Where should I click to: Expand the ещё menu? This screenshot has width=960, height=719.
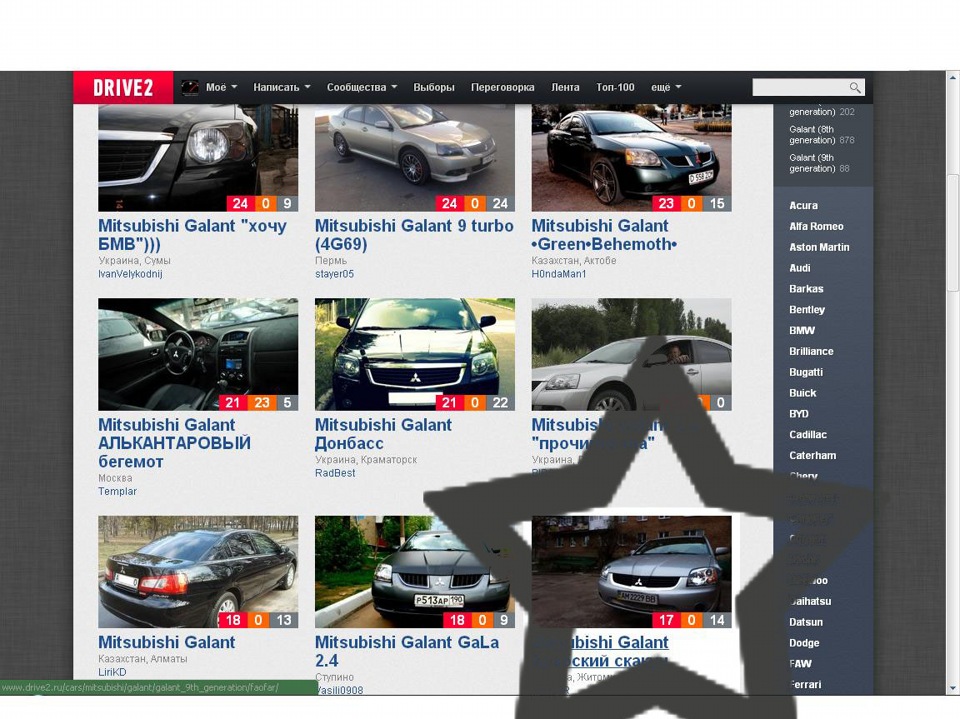click(x=666, y=88)
